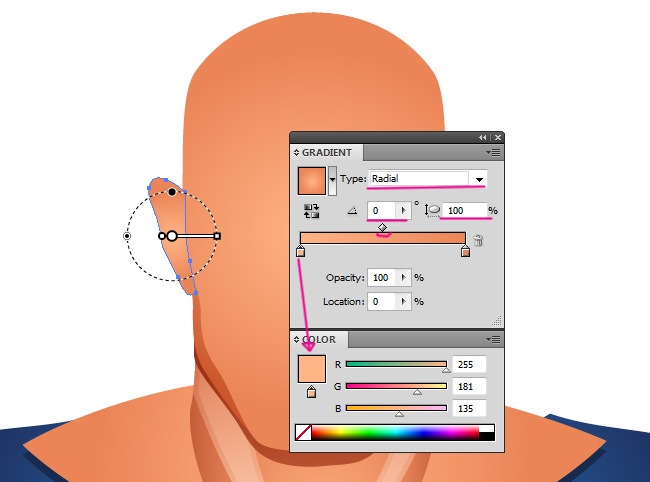Screen dimensions: 650x482
Task: Click the resize grip of Gradient panel
Action: pyautogui.click(x=497, y=321)
